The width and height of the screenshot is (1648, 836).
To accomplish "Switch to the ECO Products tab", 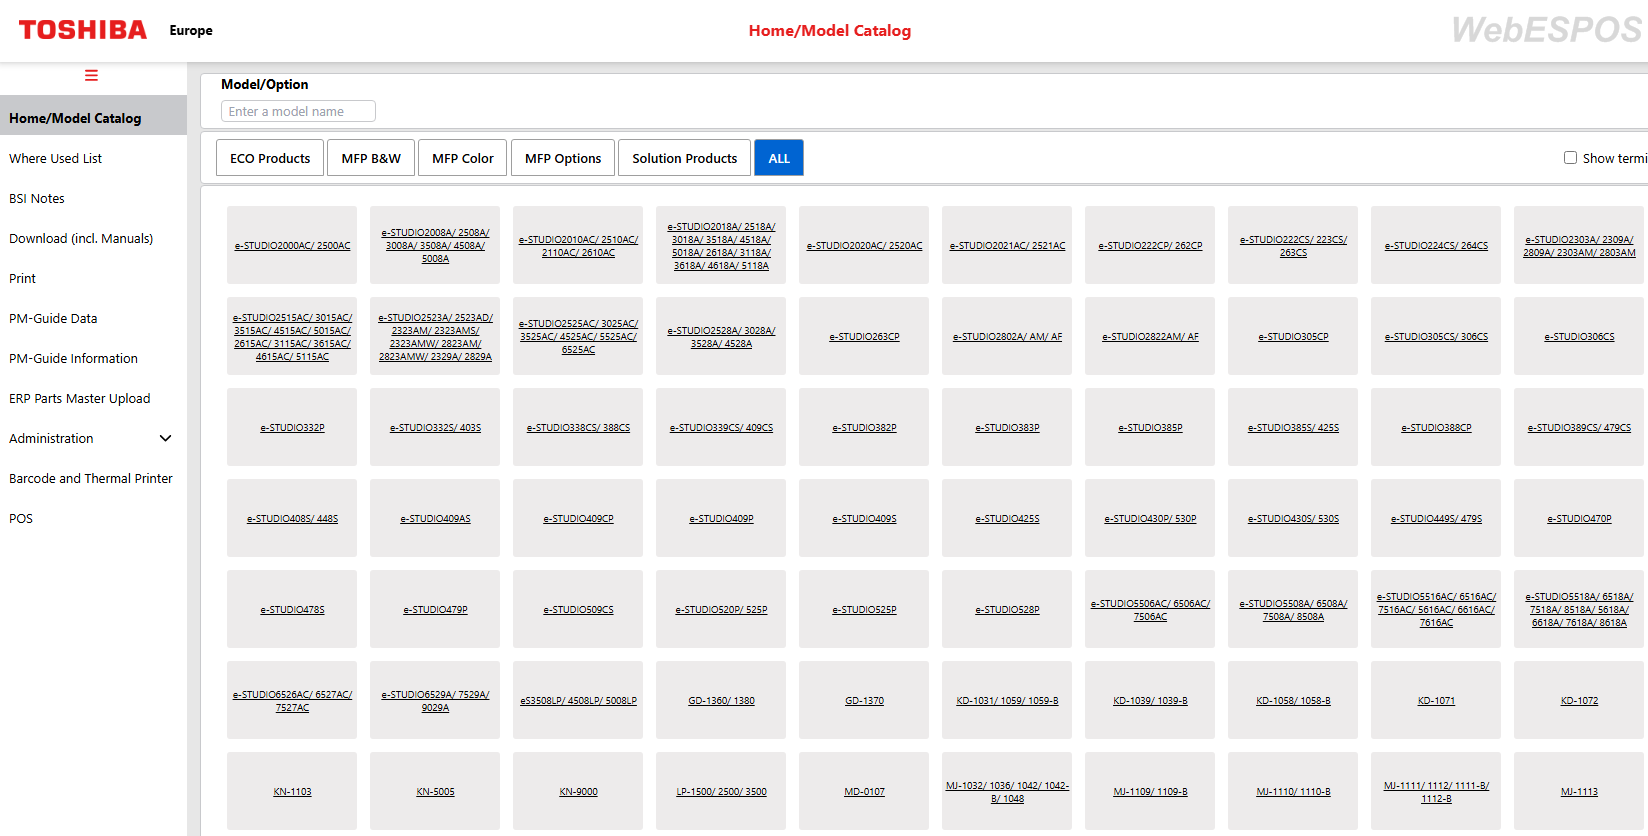I will point(270,158).
